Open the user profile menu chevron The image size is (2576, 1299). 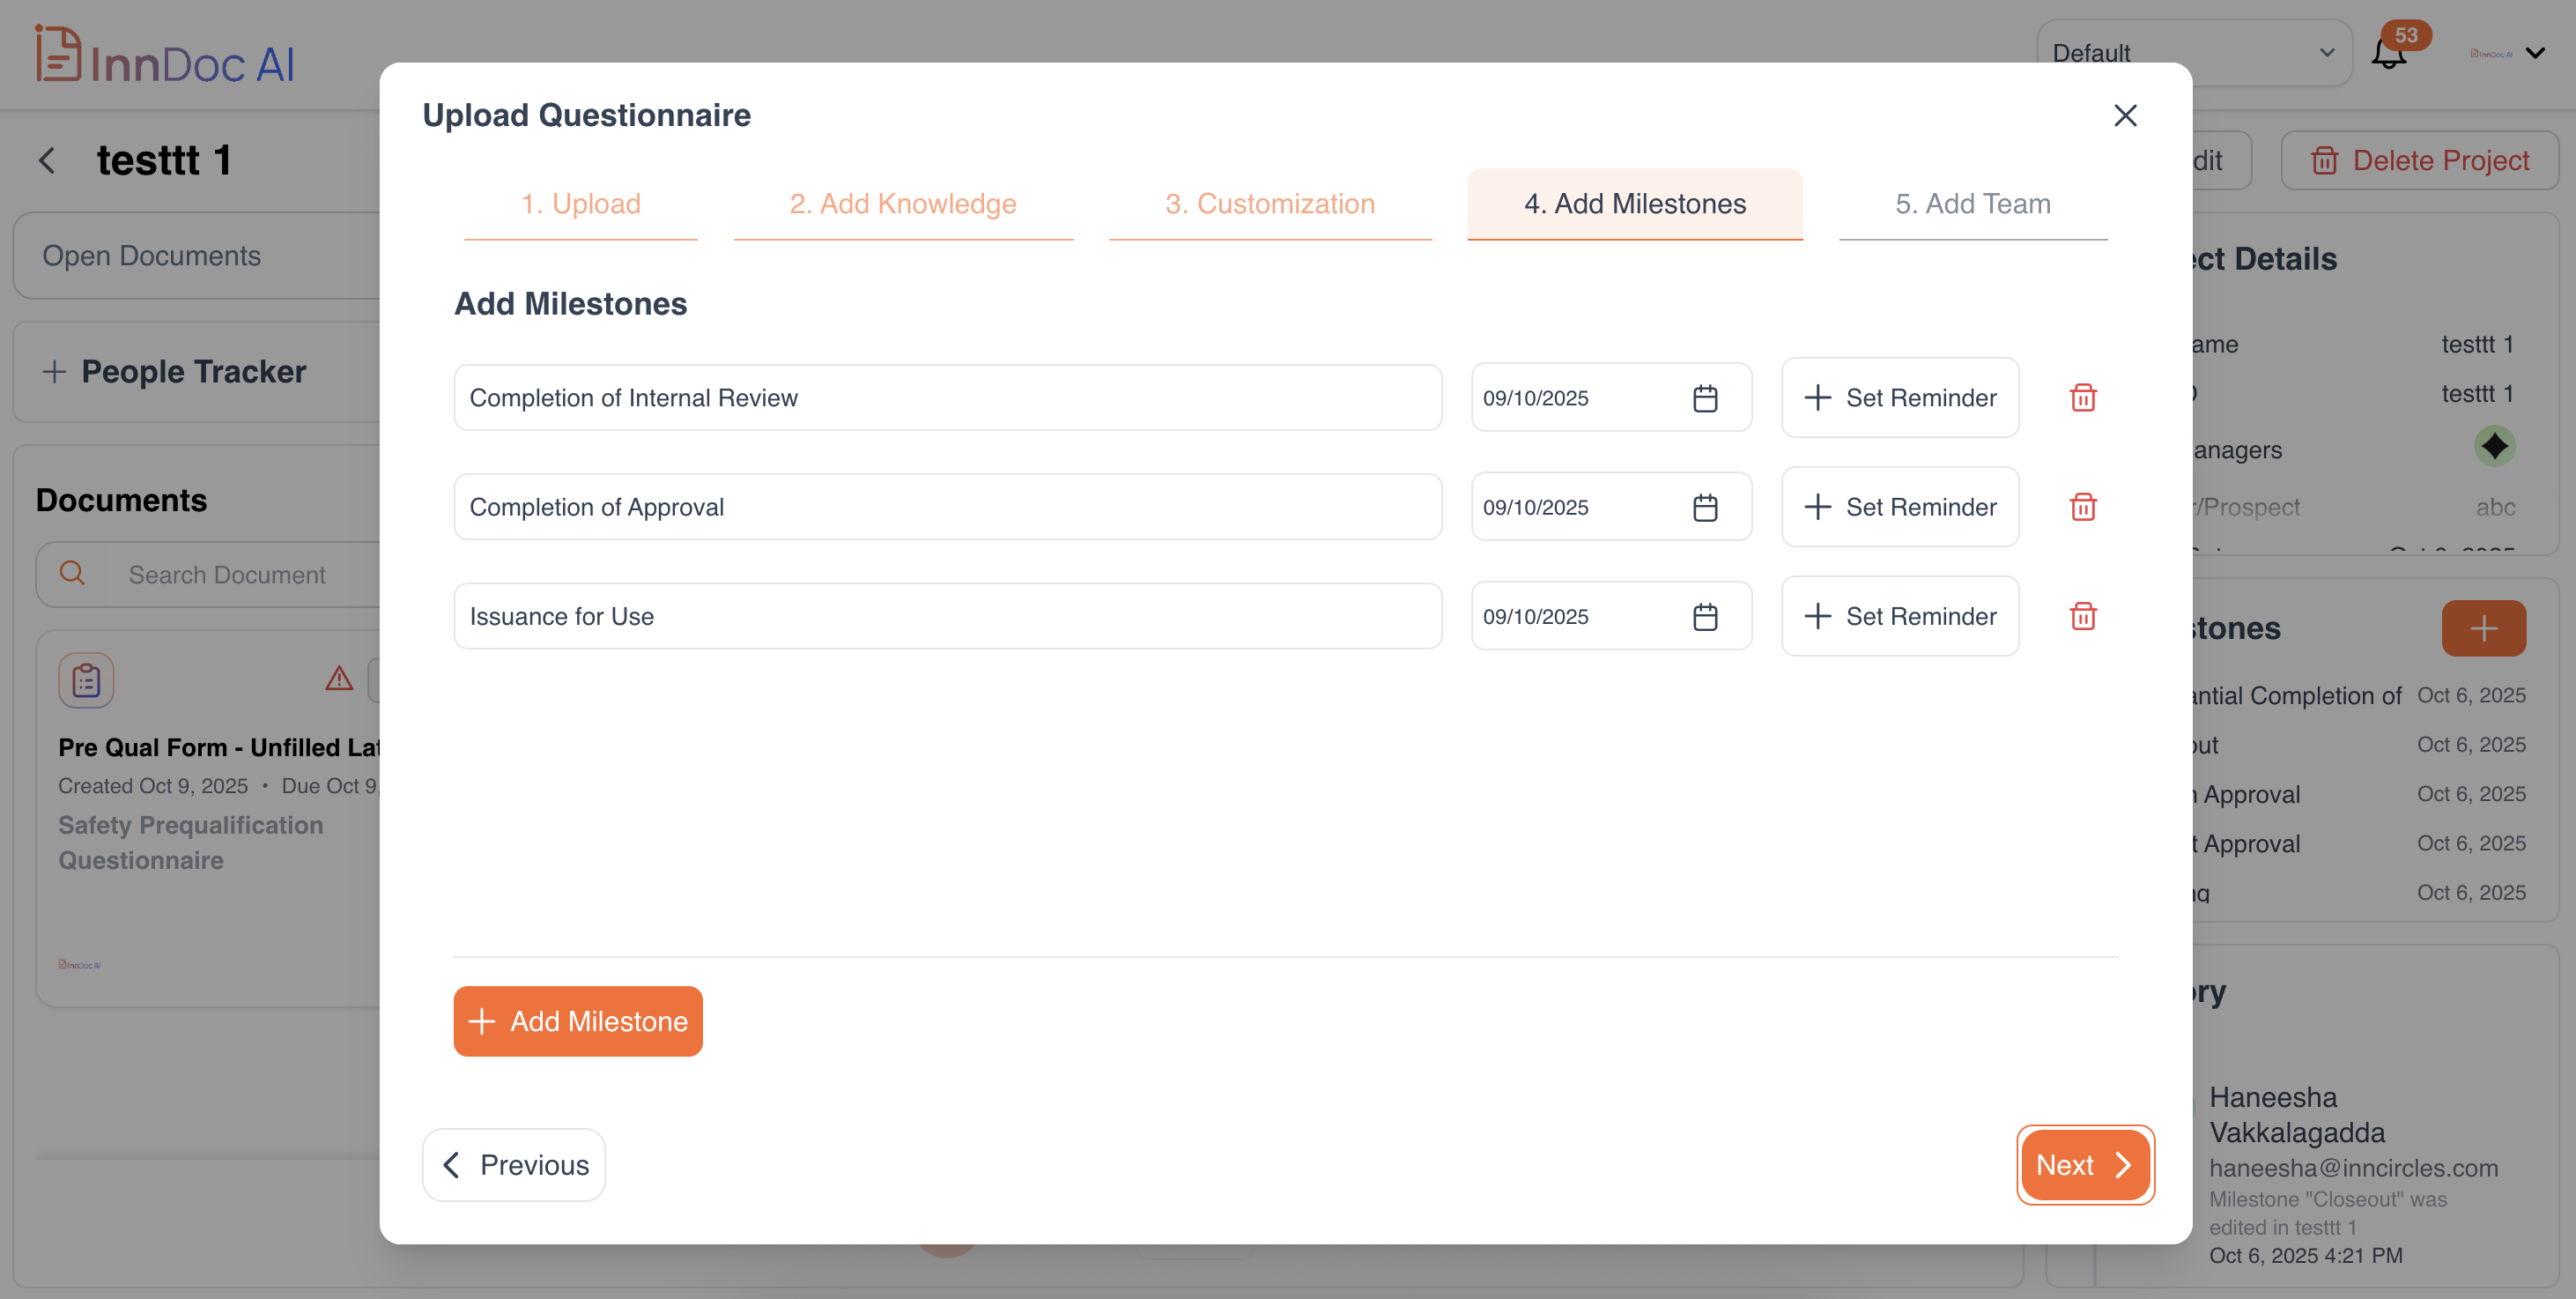pos(2535,53)
